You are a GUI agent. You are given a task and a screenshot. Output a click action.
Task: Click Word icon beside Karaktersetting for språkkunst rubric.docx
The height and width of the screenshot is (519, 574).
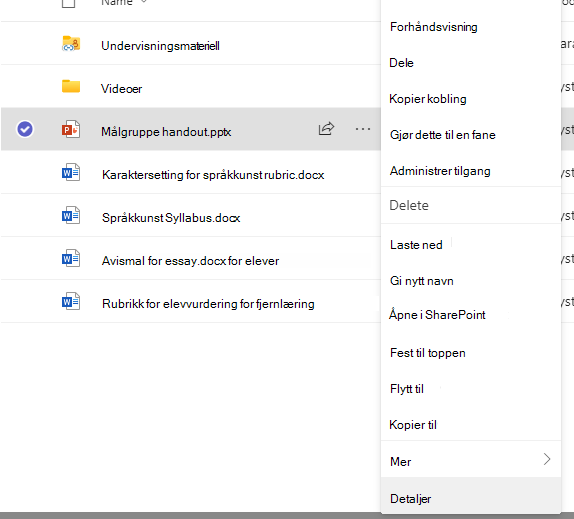pos(71,172)
